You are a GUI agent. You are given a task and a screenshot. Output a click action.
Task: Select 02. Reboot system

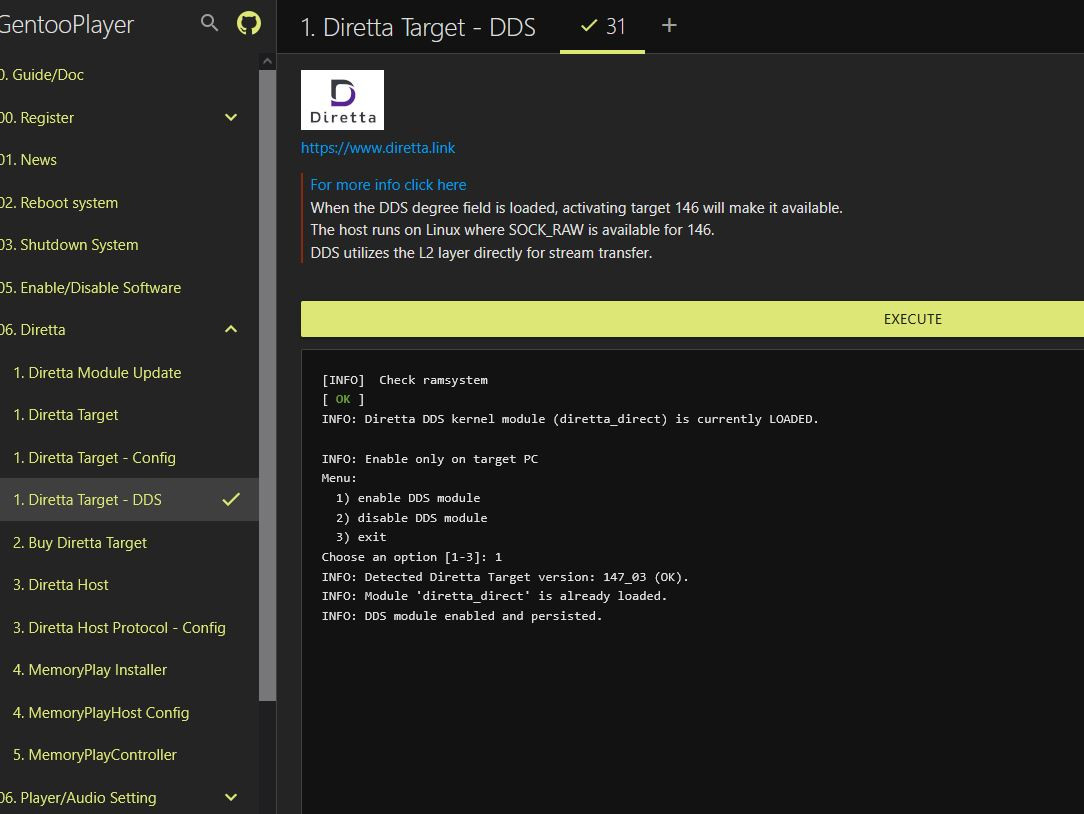click(129, 203)
